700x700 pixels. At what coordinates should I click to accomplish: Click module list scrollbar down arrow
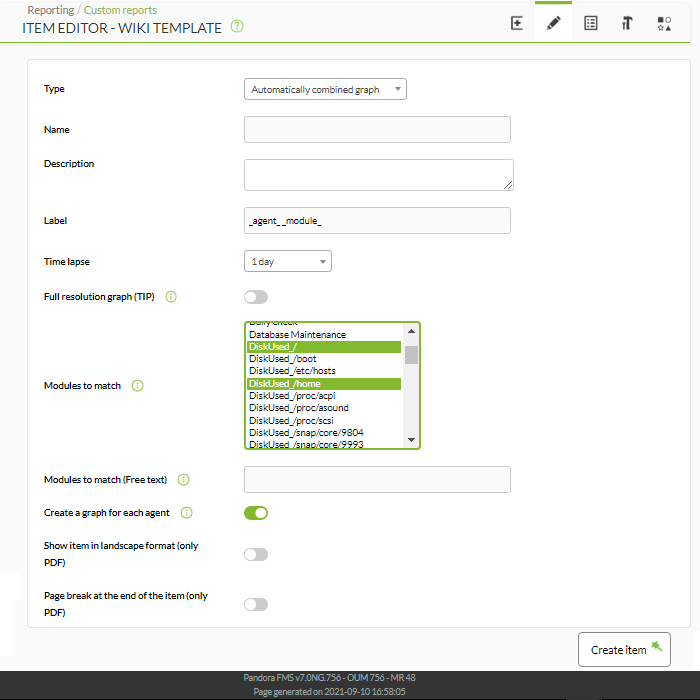point(411,440)
